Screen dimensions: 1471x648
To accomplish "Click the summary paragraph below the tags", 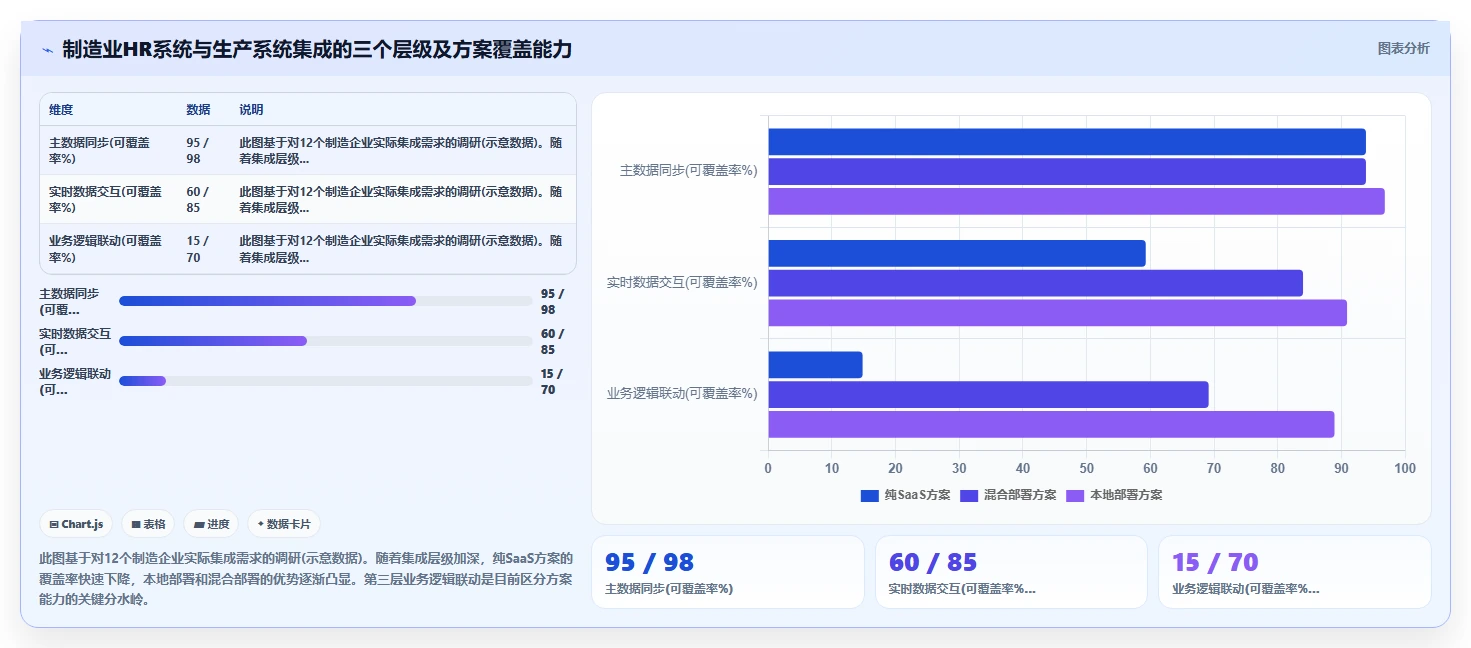I will coord(306,579).
